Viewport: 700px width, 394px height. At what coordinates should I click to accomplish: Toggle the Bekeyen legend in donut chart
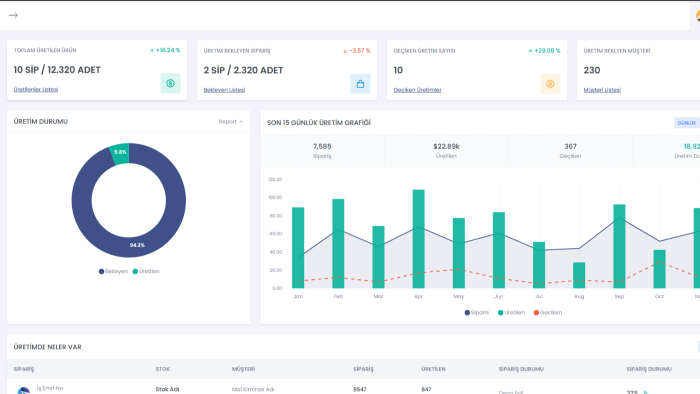pos(113,271)
